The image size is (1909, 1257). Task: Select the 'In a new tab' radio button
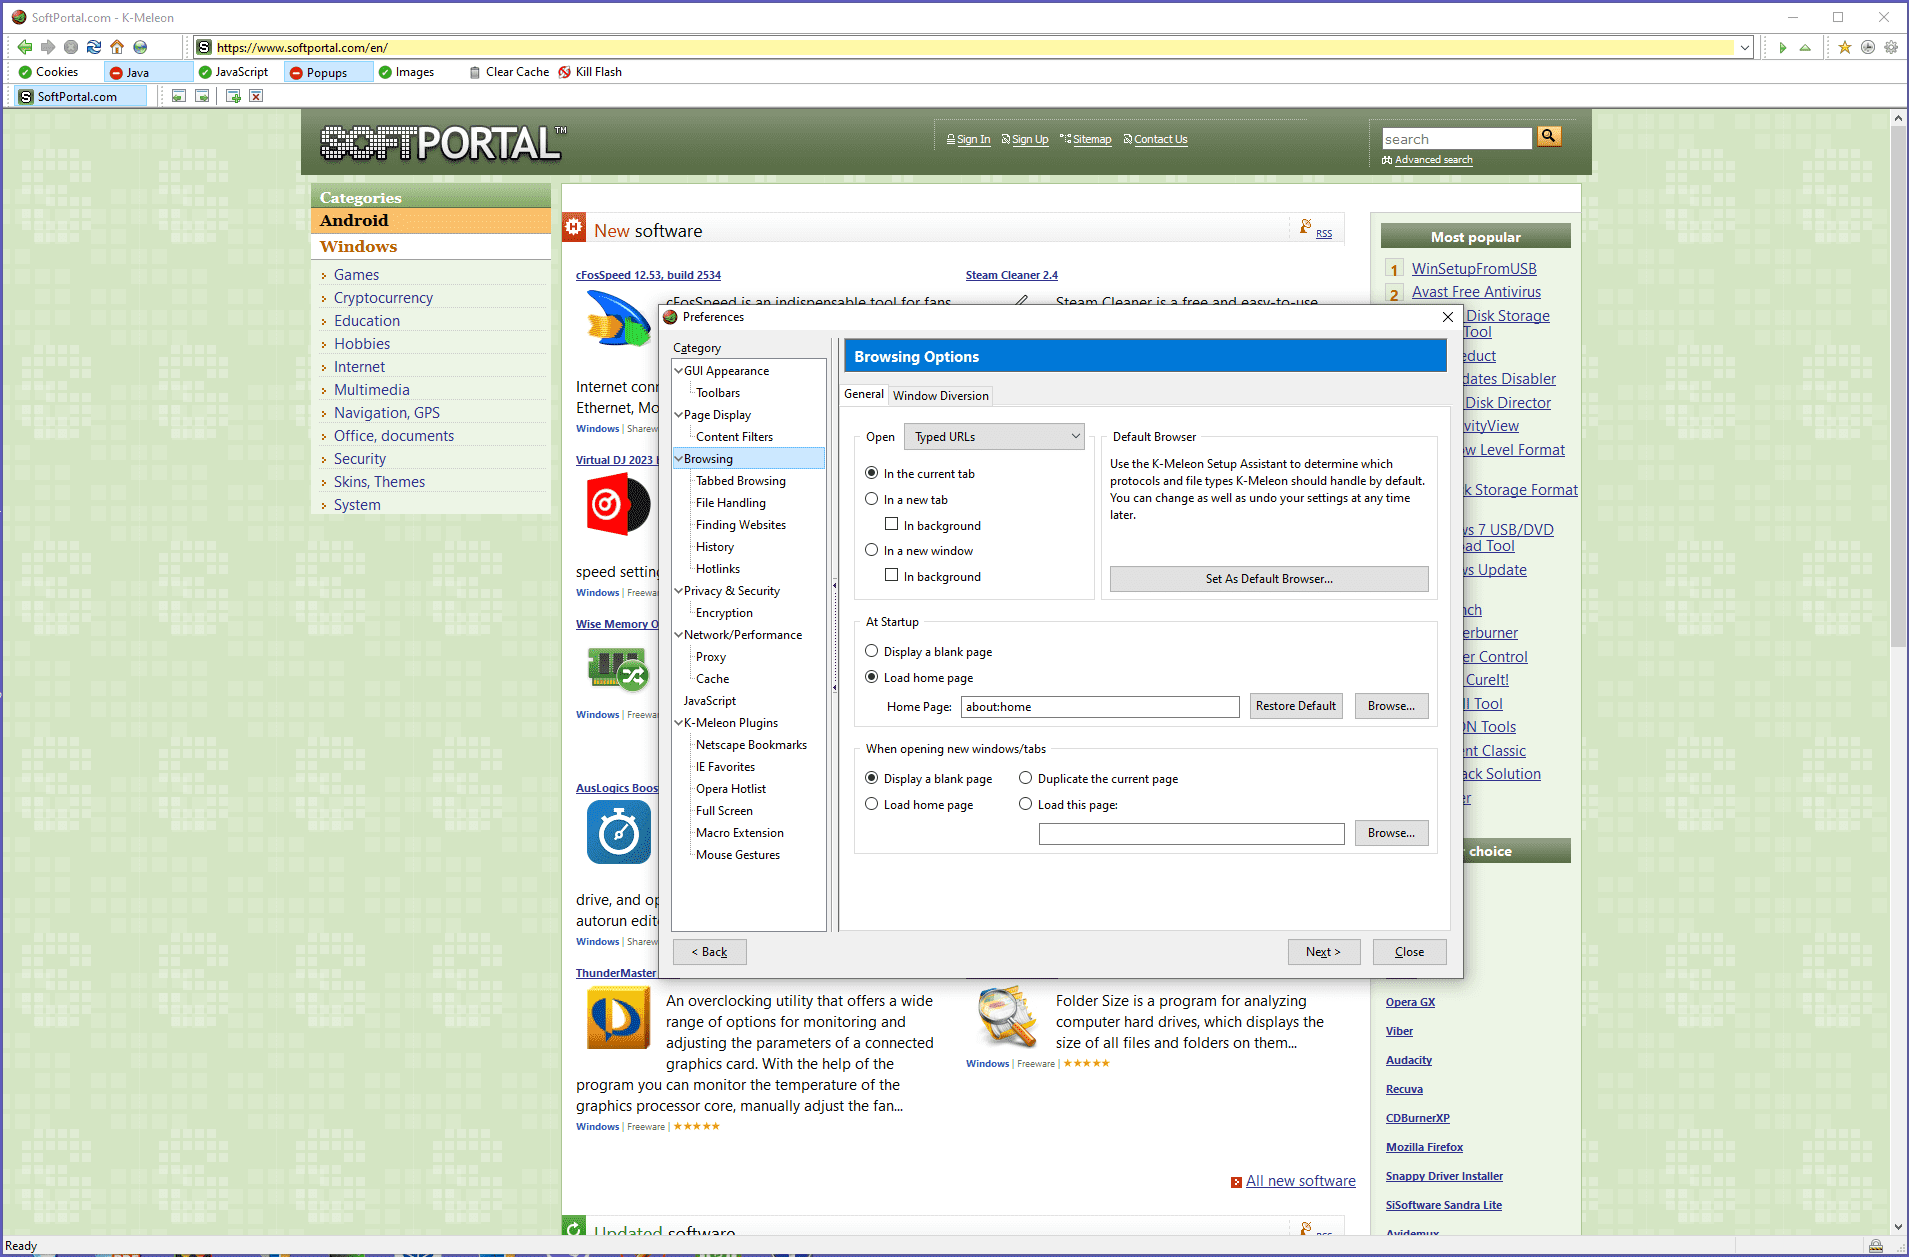872,499
